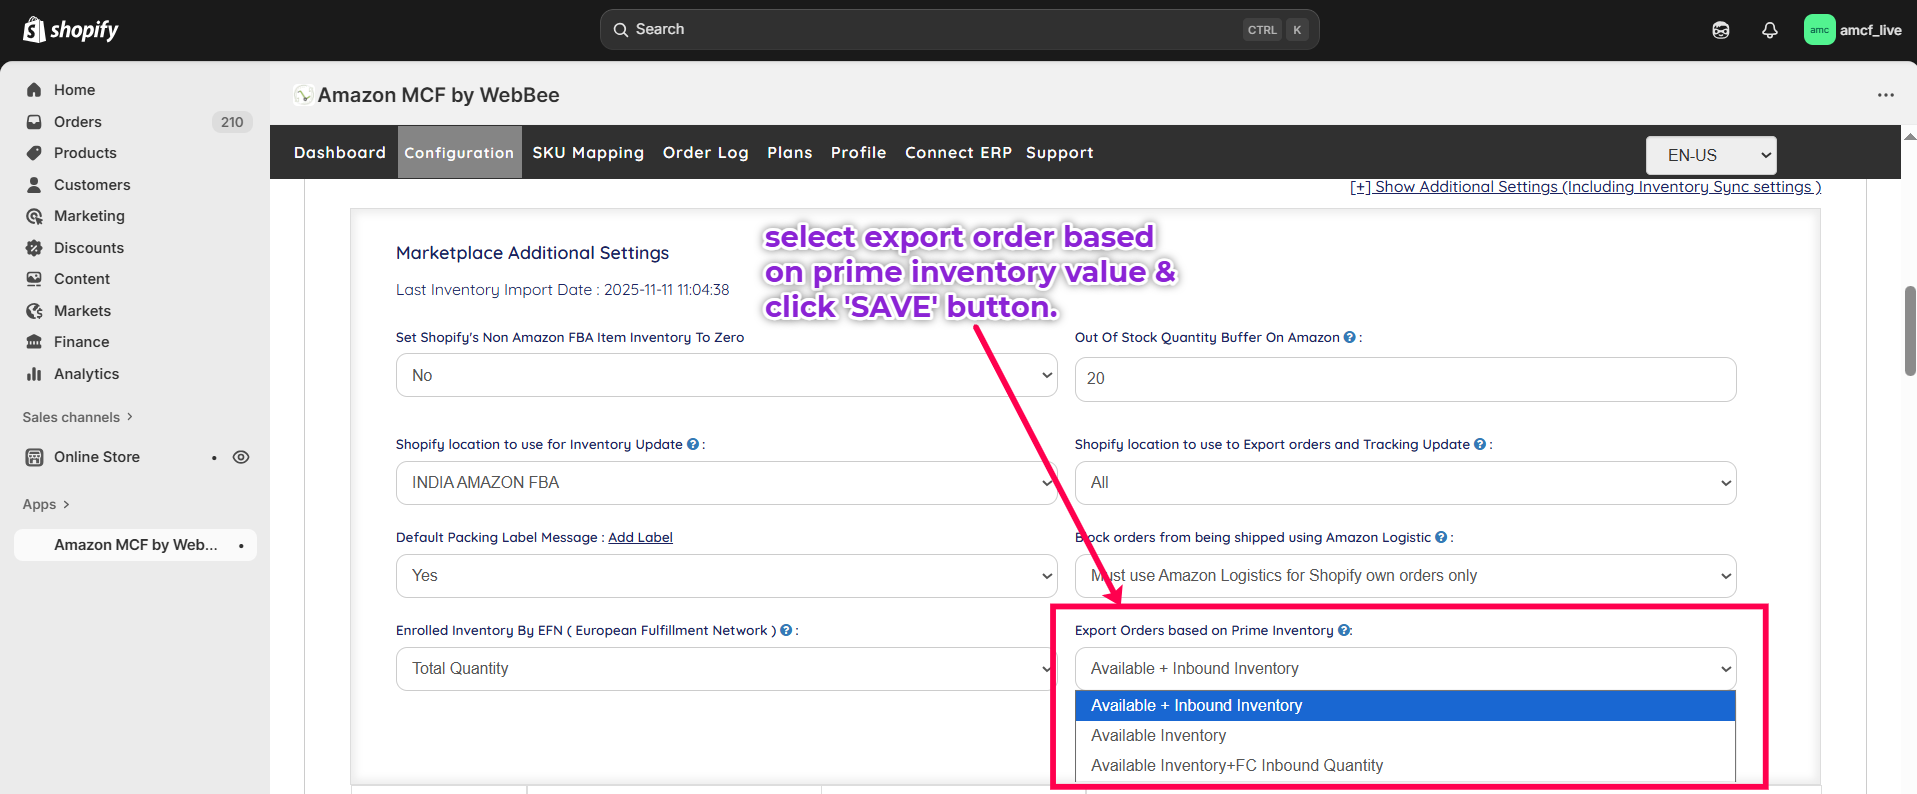1917x794 pixels.
Task: Open the three-dot app options menu
Action: [1885, 95]
